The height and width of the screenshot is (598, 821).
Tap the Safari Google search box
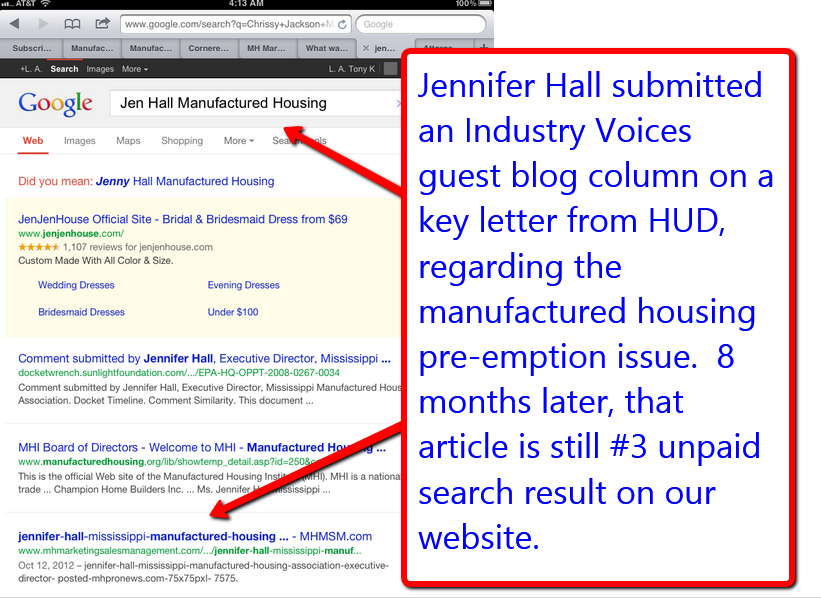tap(420, 24)
